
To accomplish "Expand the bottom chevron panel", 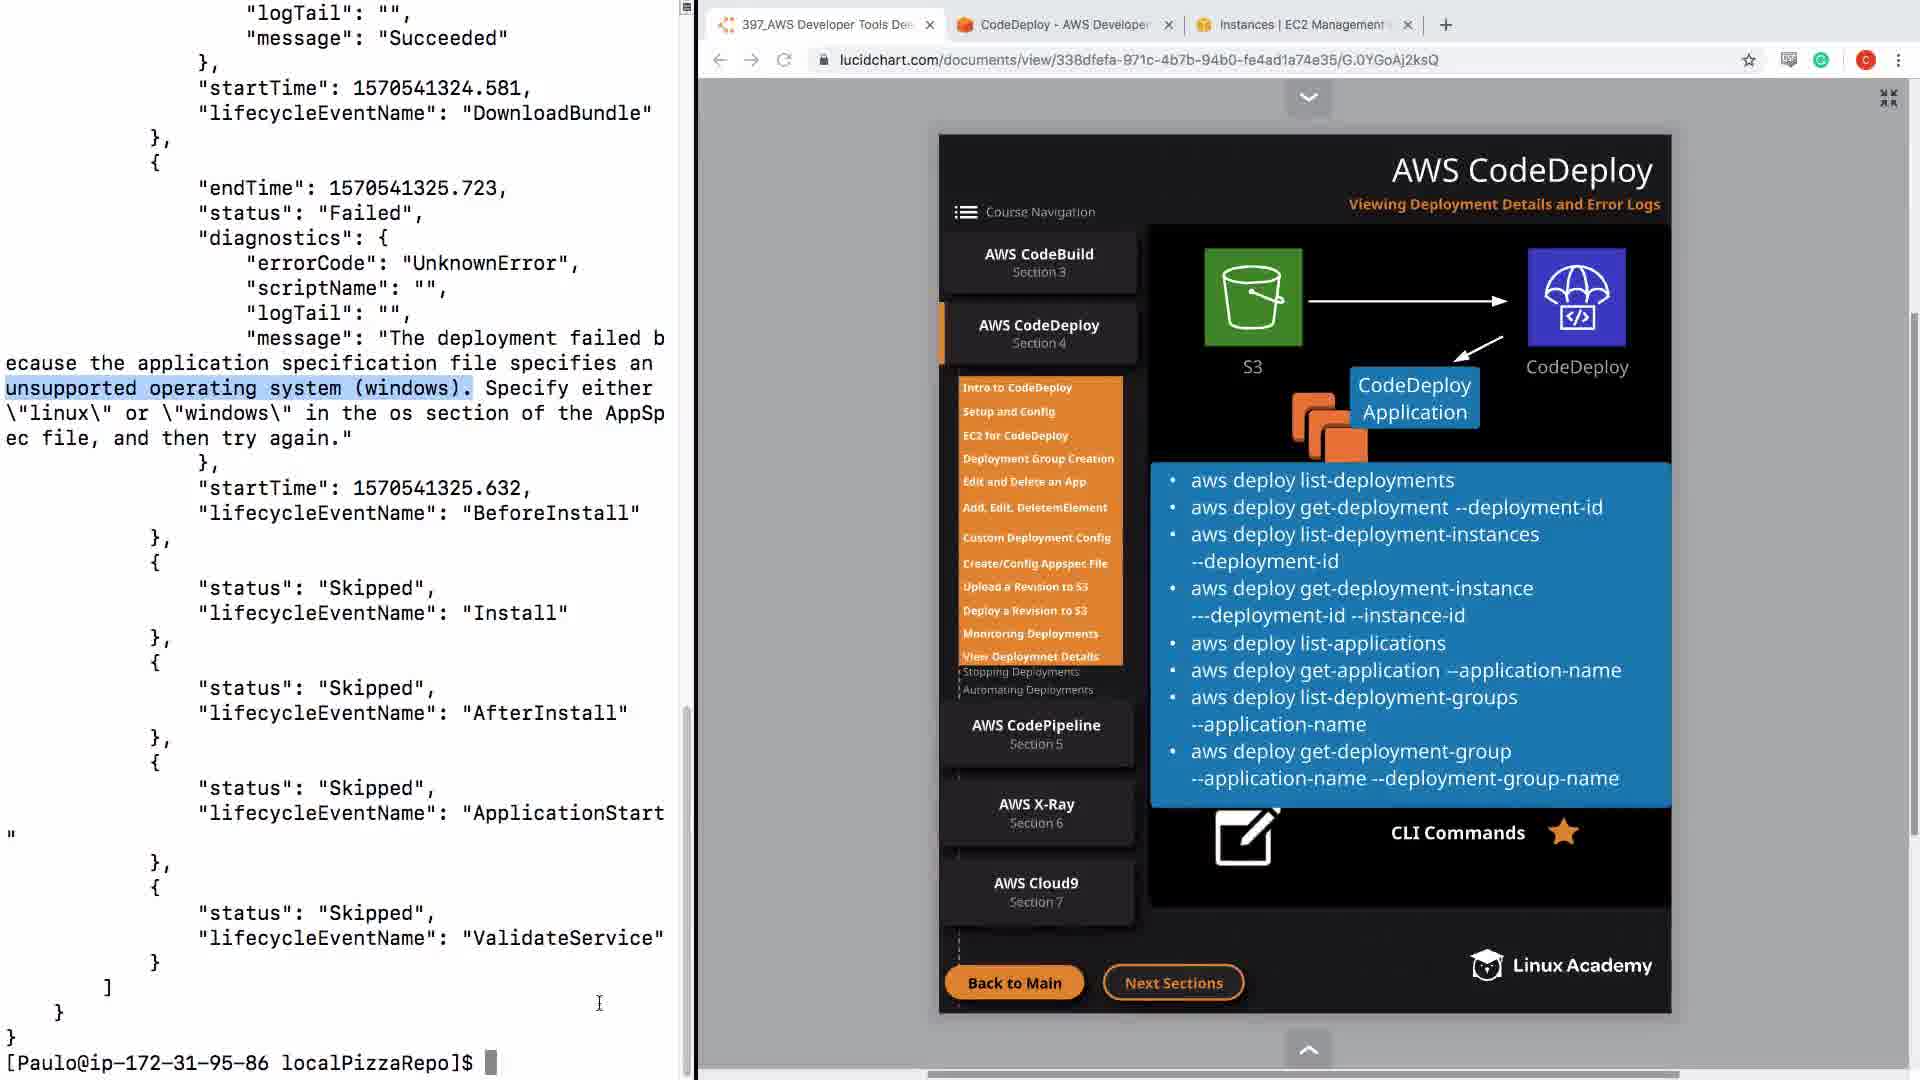I will [1308, 1050].
